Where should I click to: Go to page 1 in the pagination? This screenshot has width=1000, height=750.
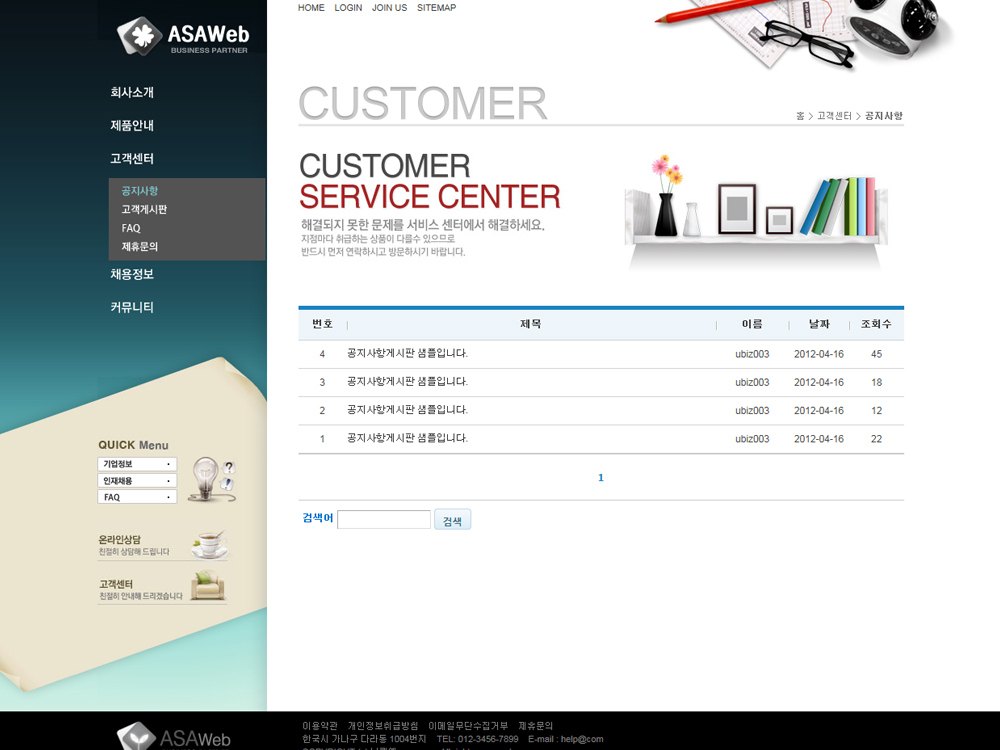pos(601,478)
